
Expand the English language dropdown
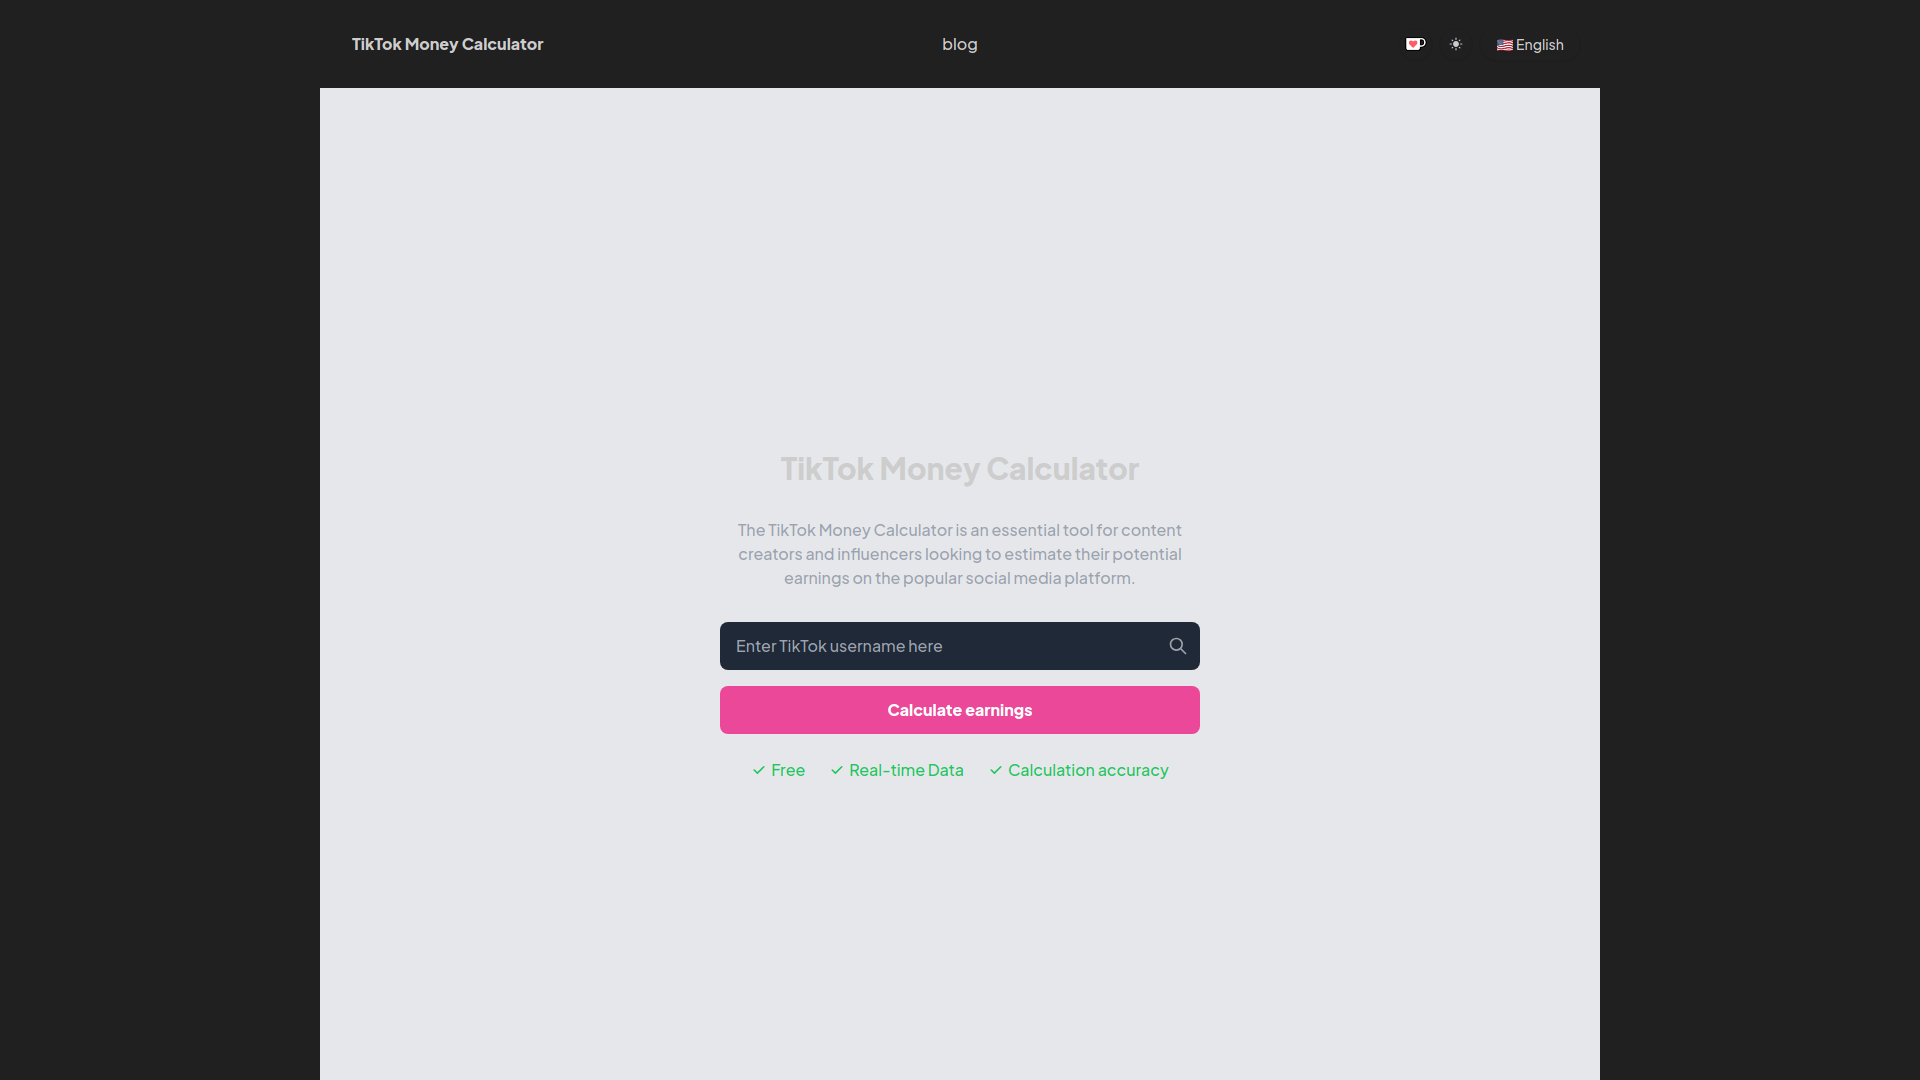(1530, 44)
